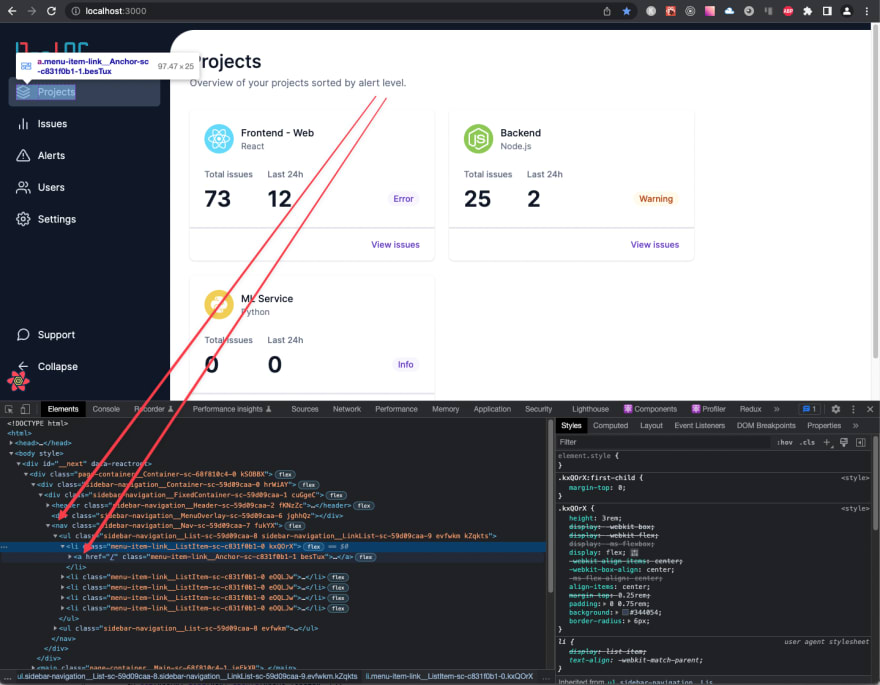
Task: Show more DevTools tabs with chevron
Action: click(x=777, y=410)
